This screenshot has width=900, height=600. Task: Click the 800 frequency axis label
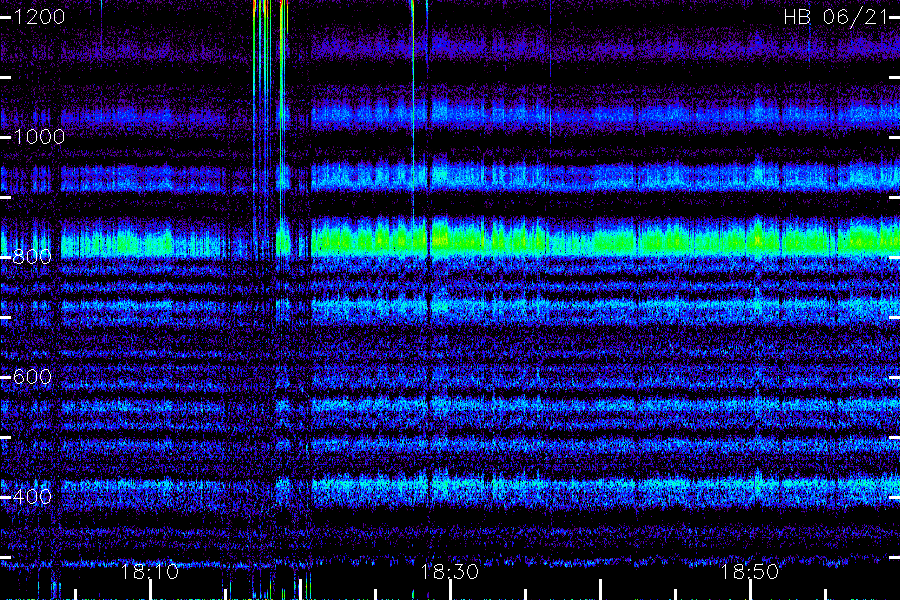tap(32, 257)
